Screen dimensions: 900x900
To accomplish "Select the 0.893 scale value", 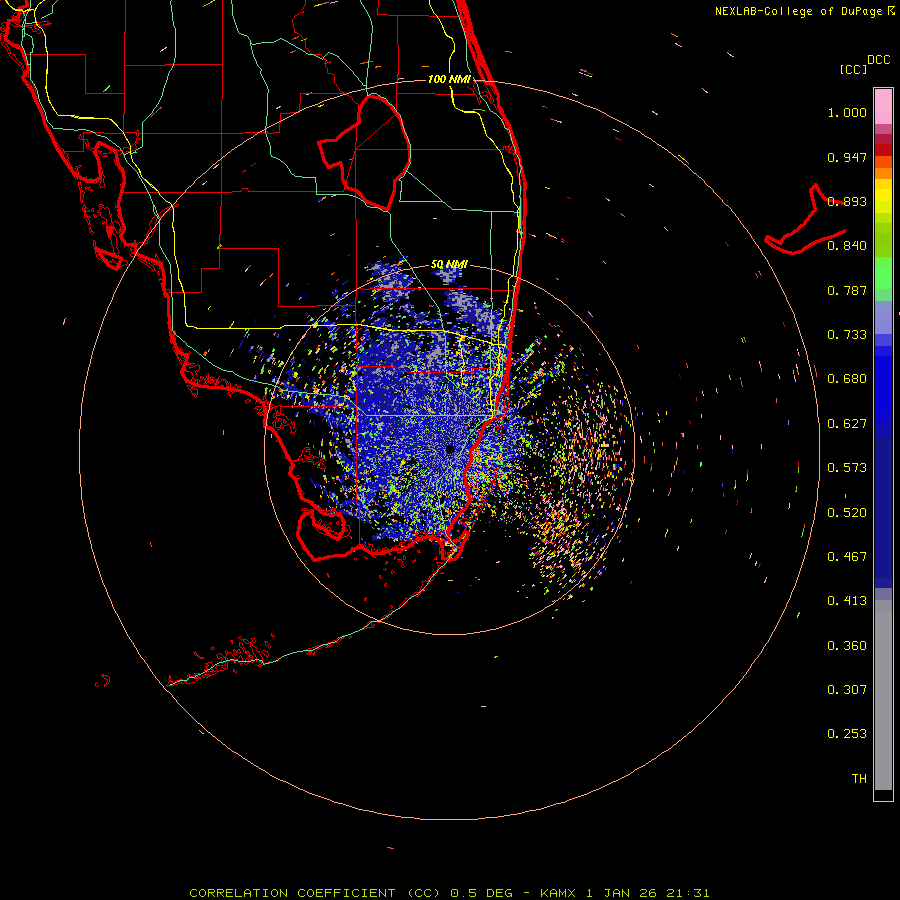I will coord(847,201).
